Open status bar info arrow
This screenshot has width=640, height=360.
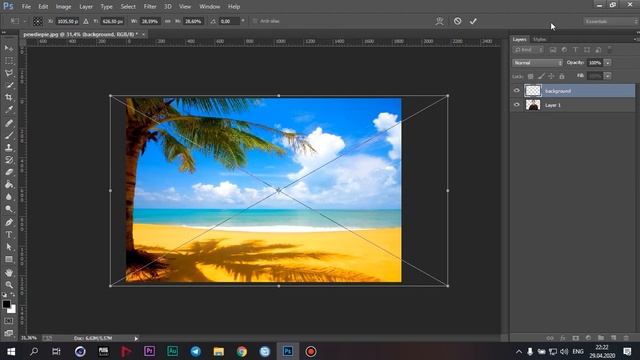pos(136,338)
